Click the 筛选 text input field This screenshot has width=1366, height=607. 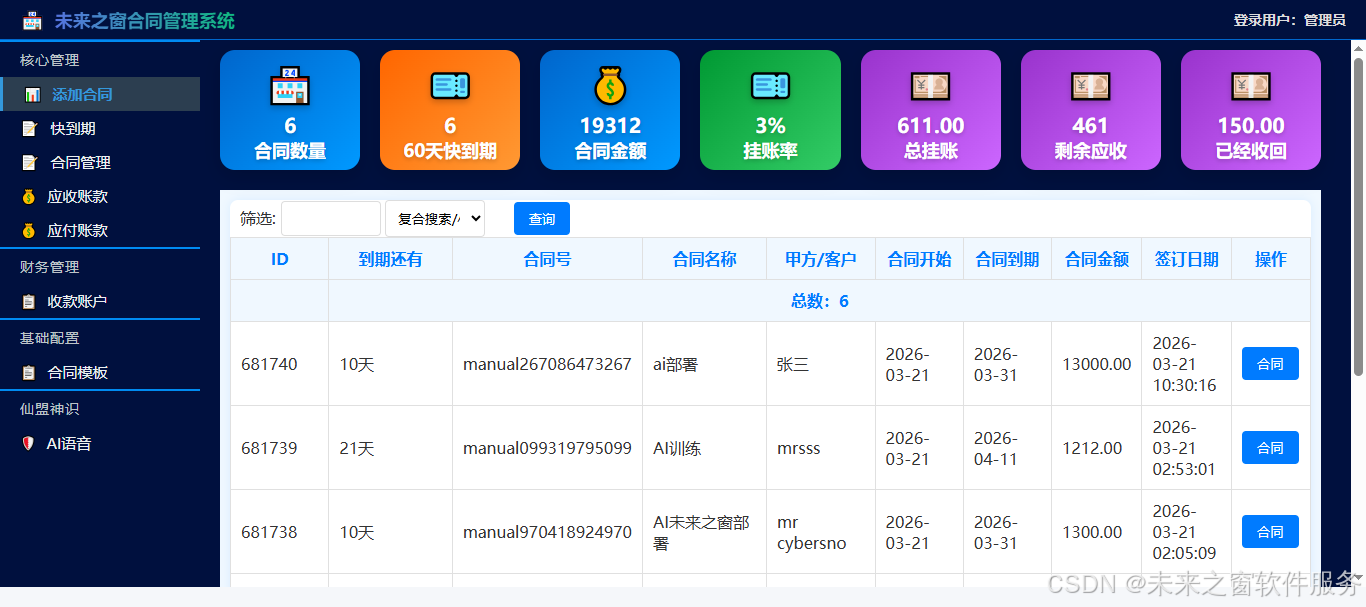(331, 219)
